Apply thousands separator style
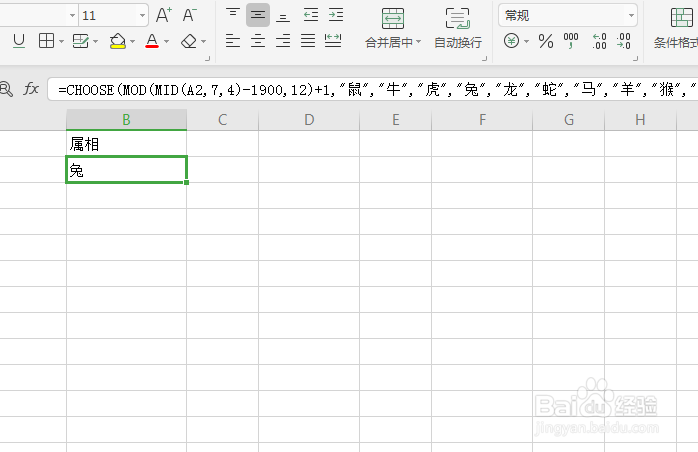 click(571, 41)
